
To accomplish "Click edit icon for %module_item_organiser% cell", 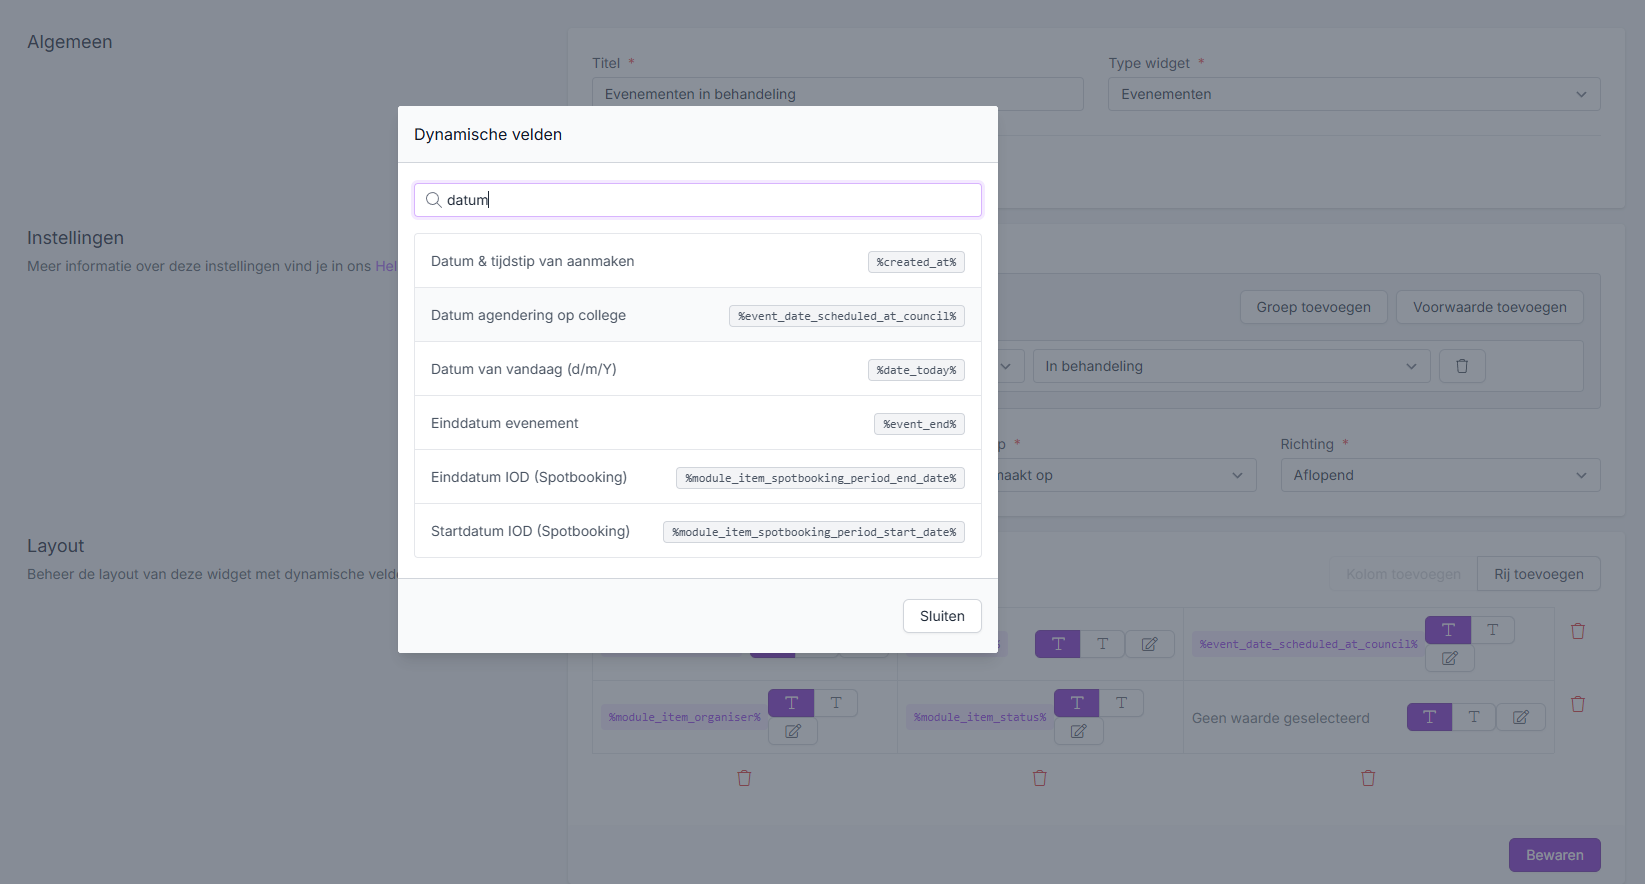I will coord(792,731).
